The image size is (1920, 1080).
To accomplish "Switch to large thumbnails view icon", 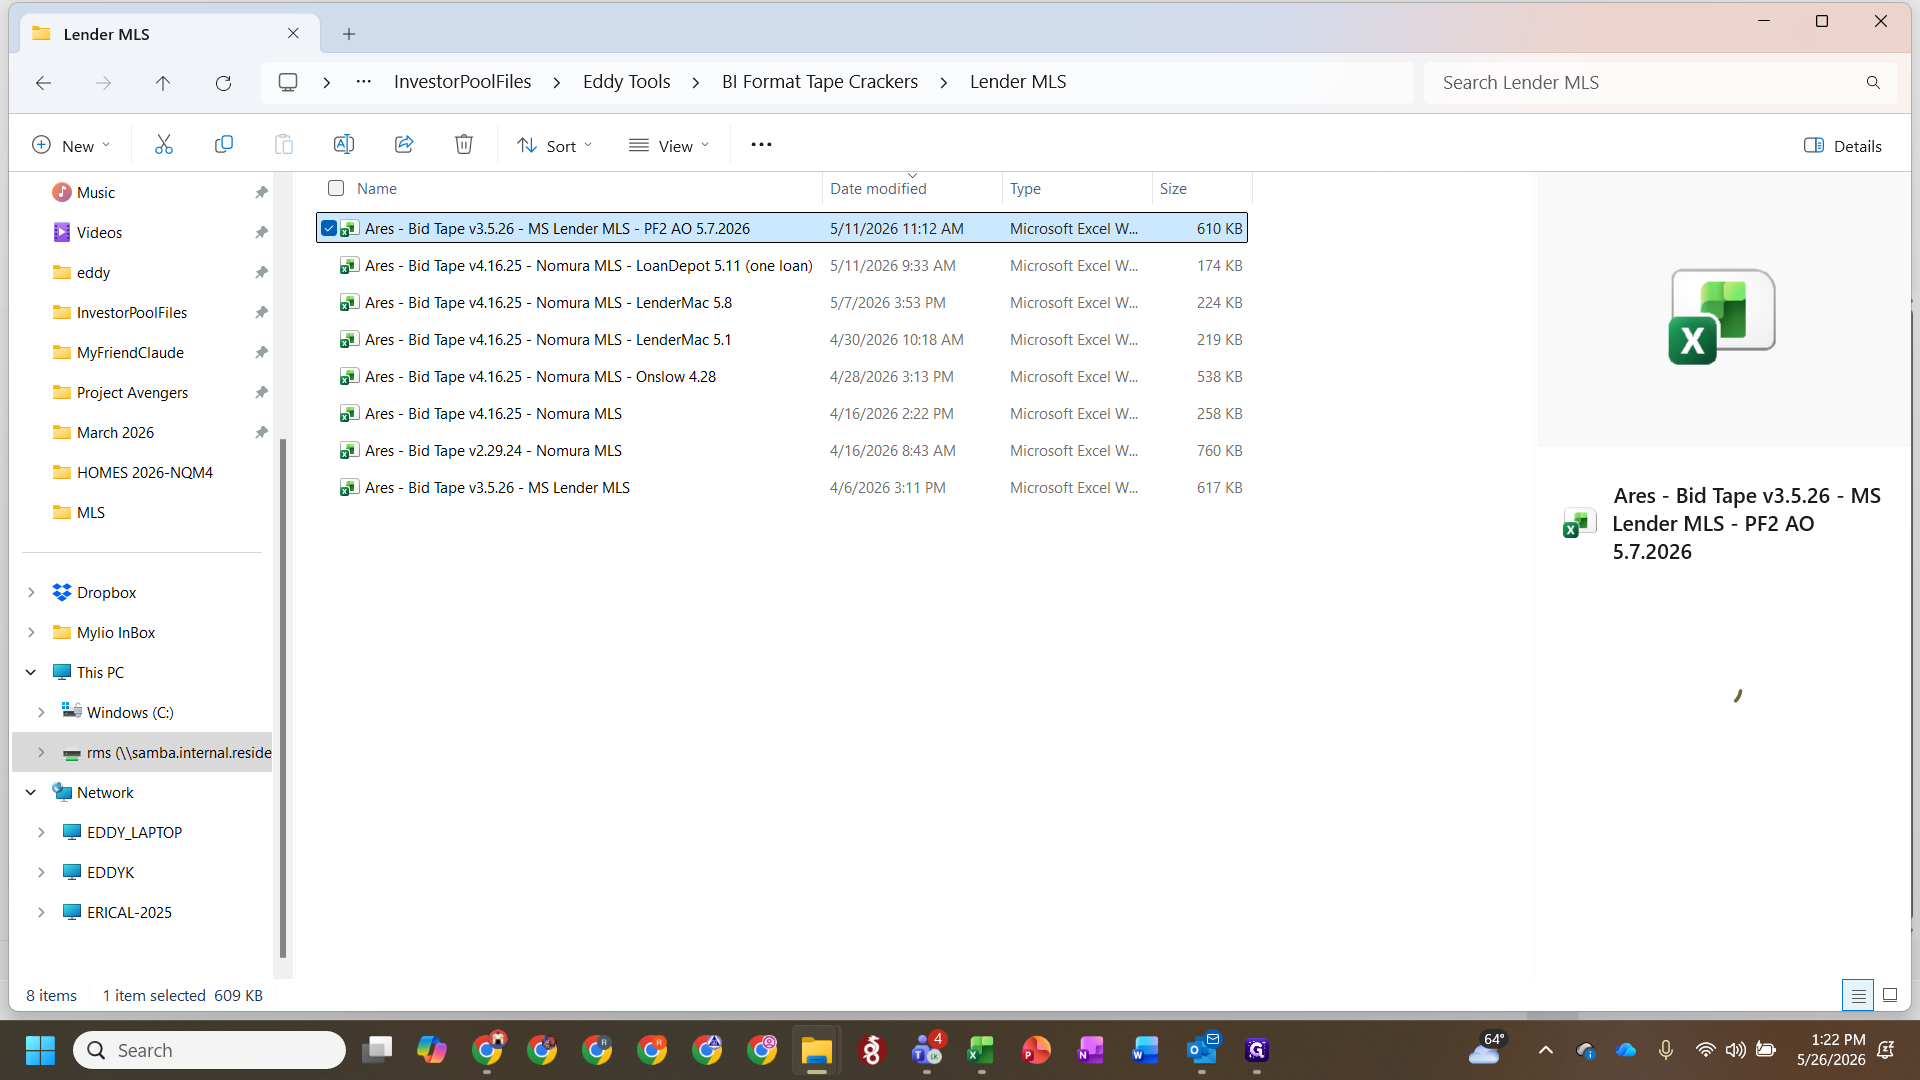I will [x=1890, y=995].
